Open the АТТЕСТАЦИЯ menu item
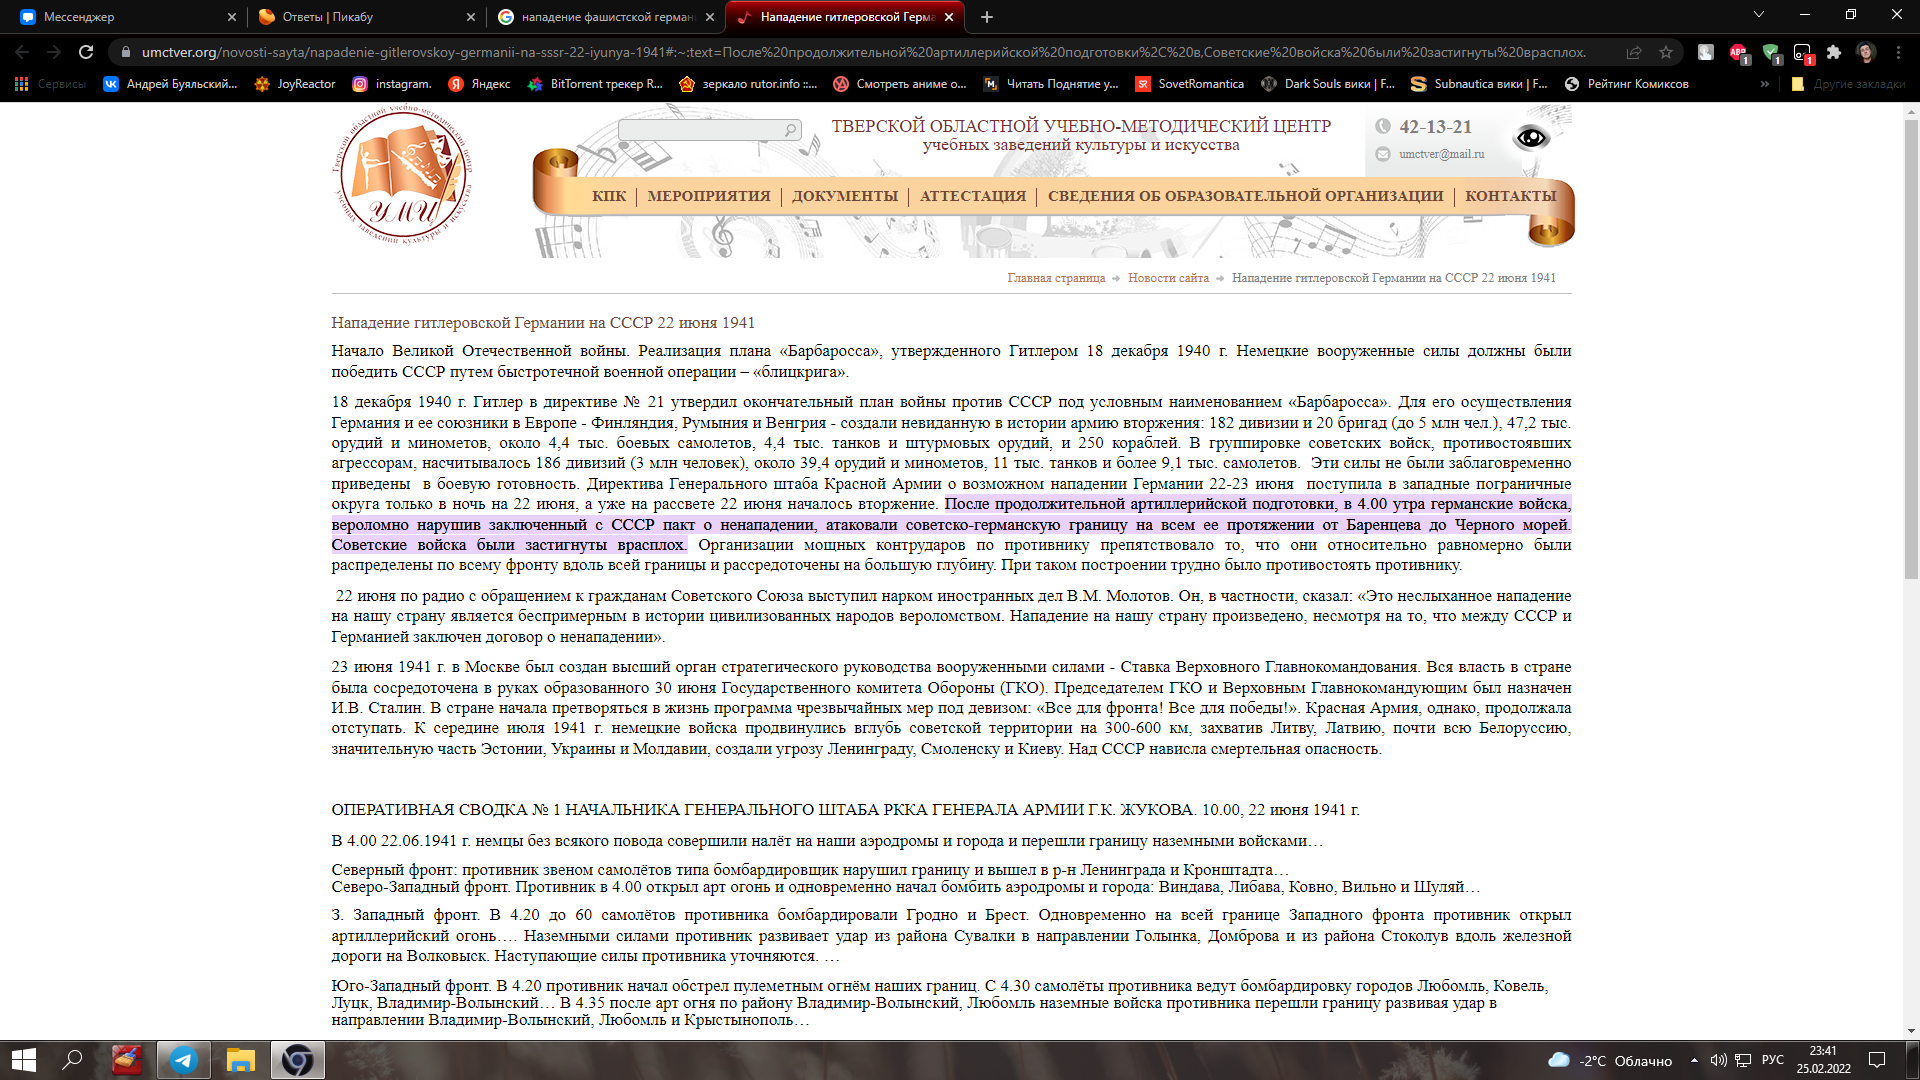This screenshot has width=1920, height=1080. coord(972,196)
